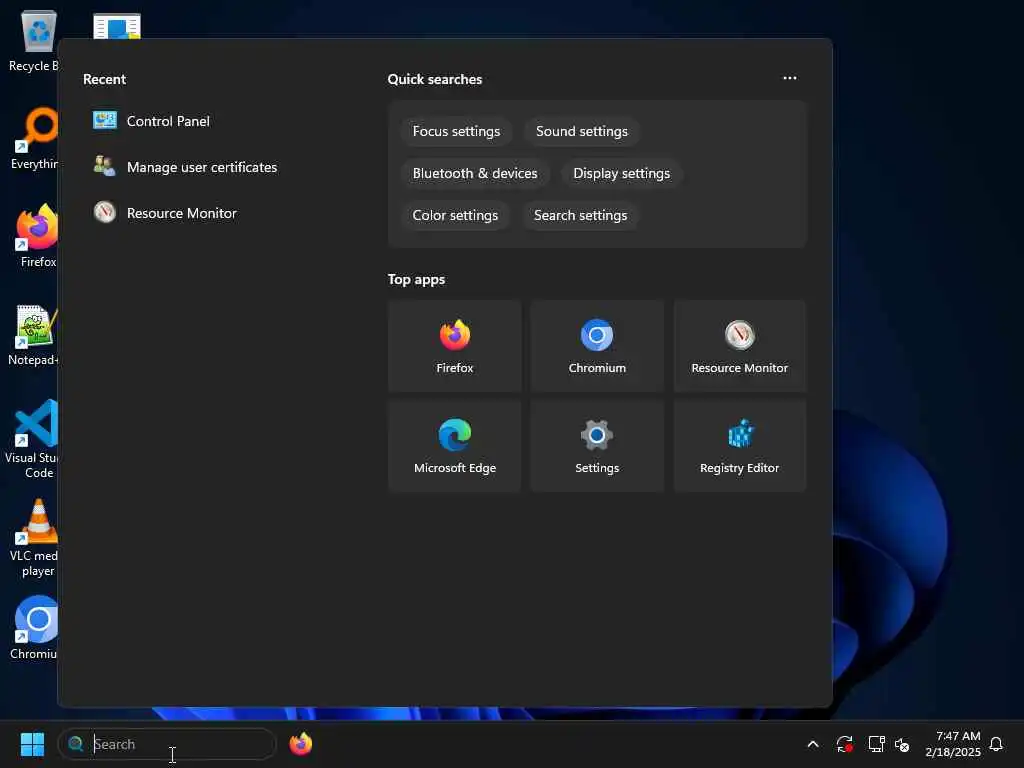Open Registry Editor from Top apps
The height and width of the screenshot is (768, 1024).
tap(739, 446)
